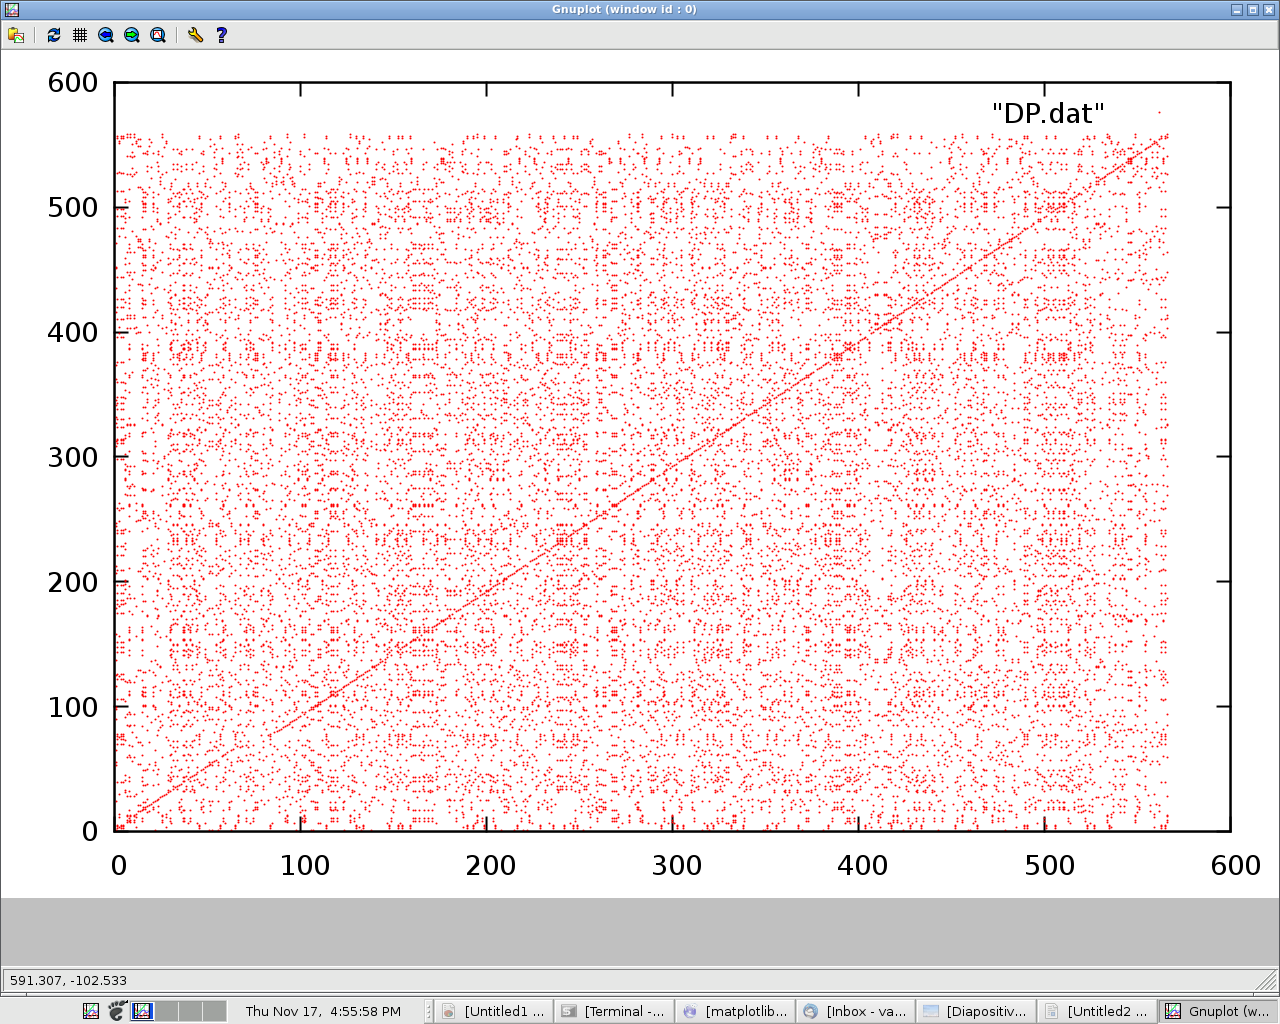The image size is (1280, 1024).
Task: Select the Inbox window from the taskbar
Action: 855,1010
